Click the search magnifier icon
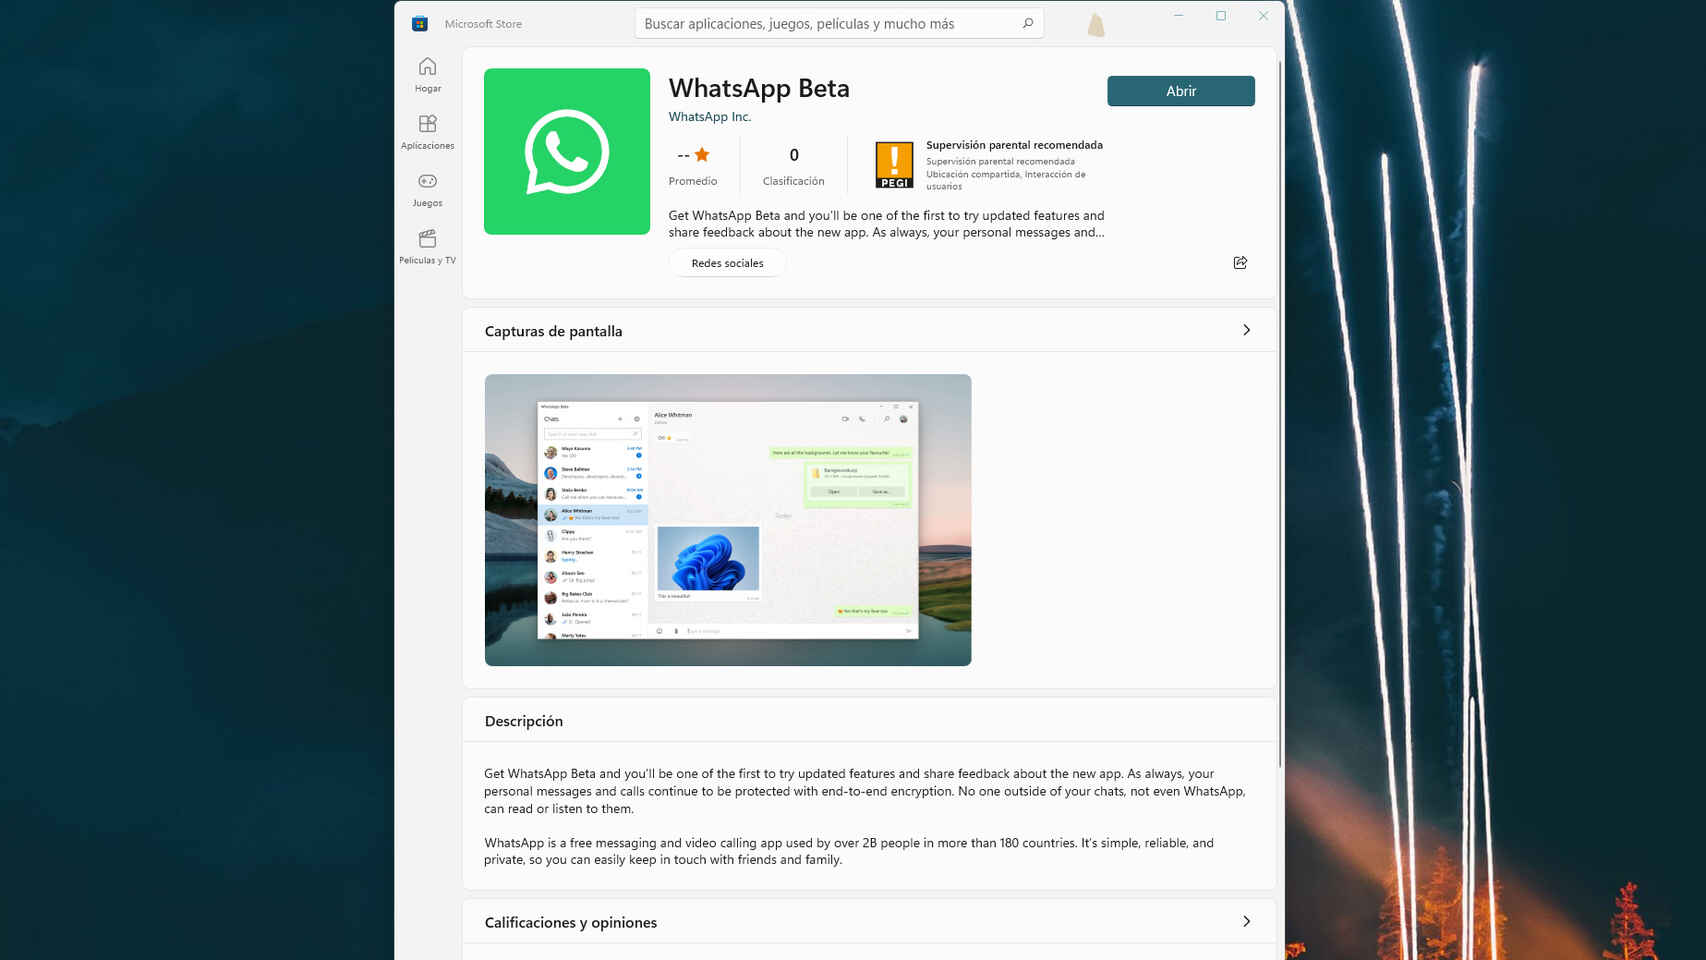Screen dimensions: 1706x960 [x=1027, y=23]
